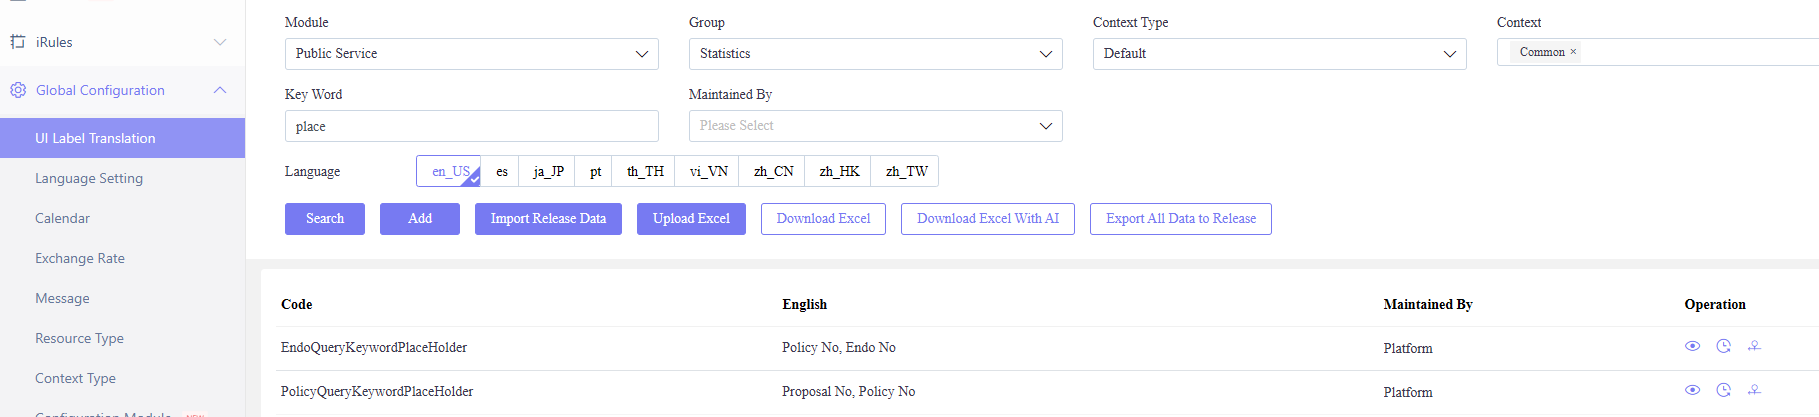Select the en_US language option
The height and width of the screenshot is (417, 1819).
449,171
